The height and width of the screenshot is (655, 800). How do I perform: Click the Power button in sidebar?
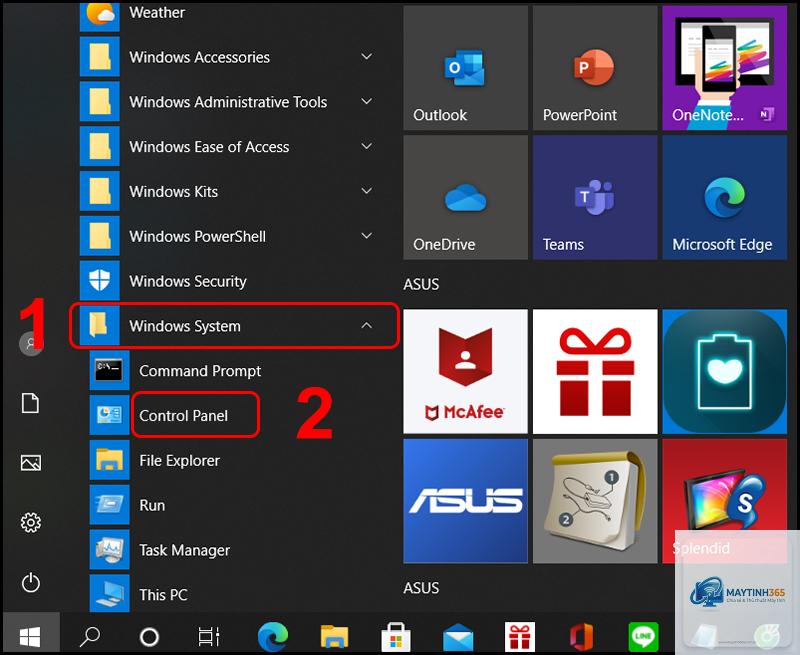(x=31, y=583)
